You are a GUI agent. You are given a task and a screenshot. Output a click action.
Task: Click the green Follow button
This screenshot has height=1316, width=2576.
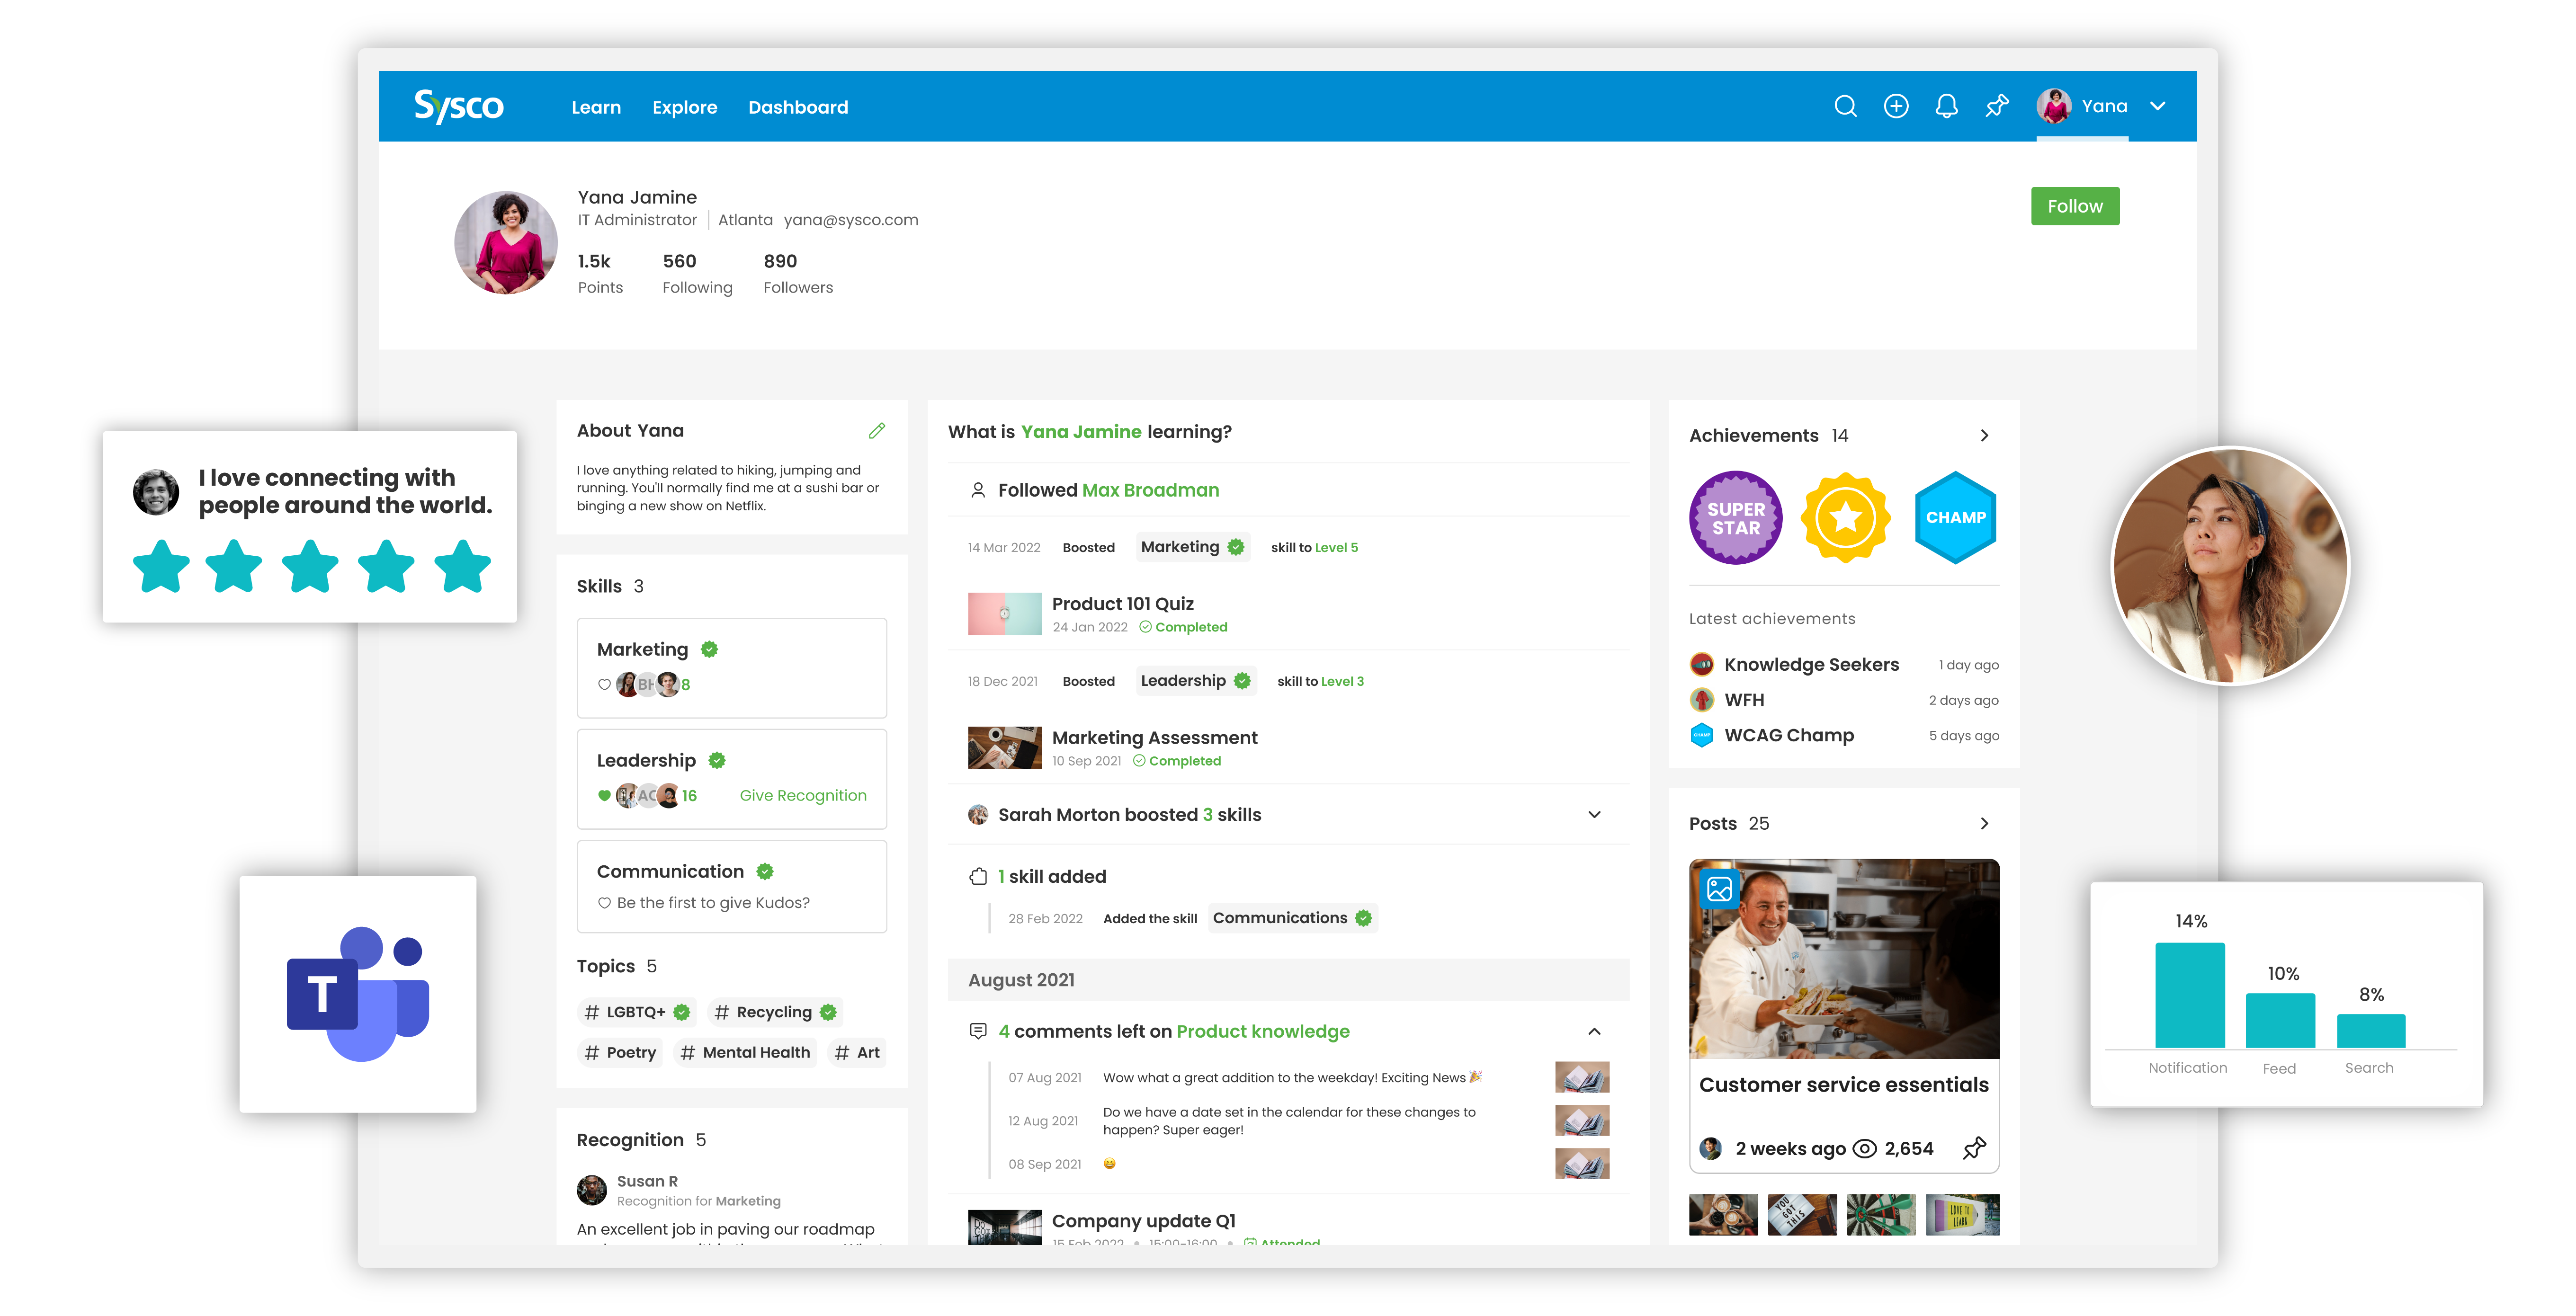point(2074,206)
